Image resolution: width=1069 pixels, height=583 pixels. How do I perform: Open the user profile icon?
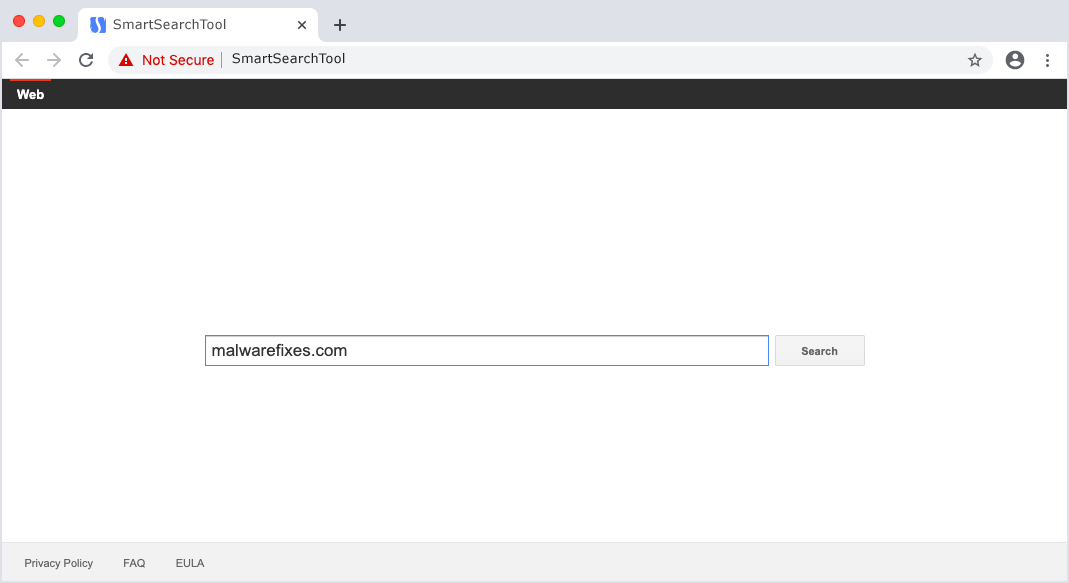click(x=1014, y=60)
